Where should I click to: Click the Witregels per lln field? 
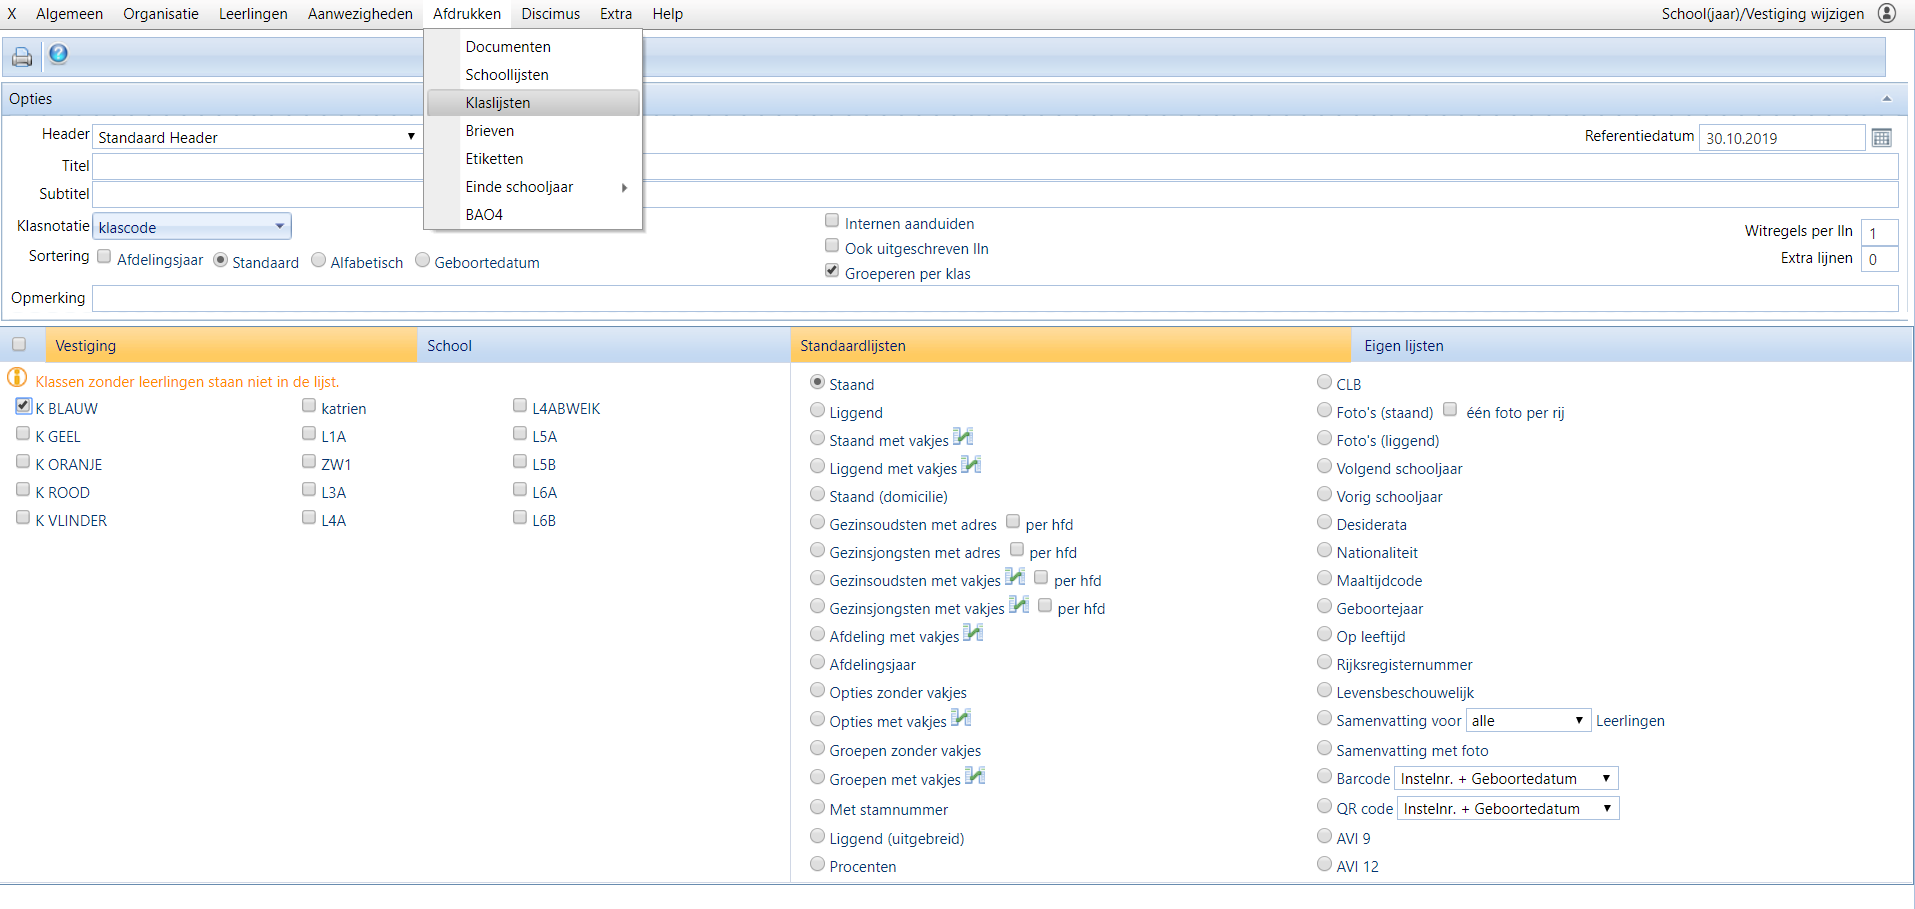click(1879, 233)
